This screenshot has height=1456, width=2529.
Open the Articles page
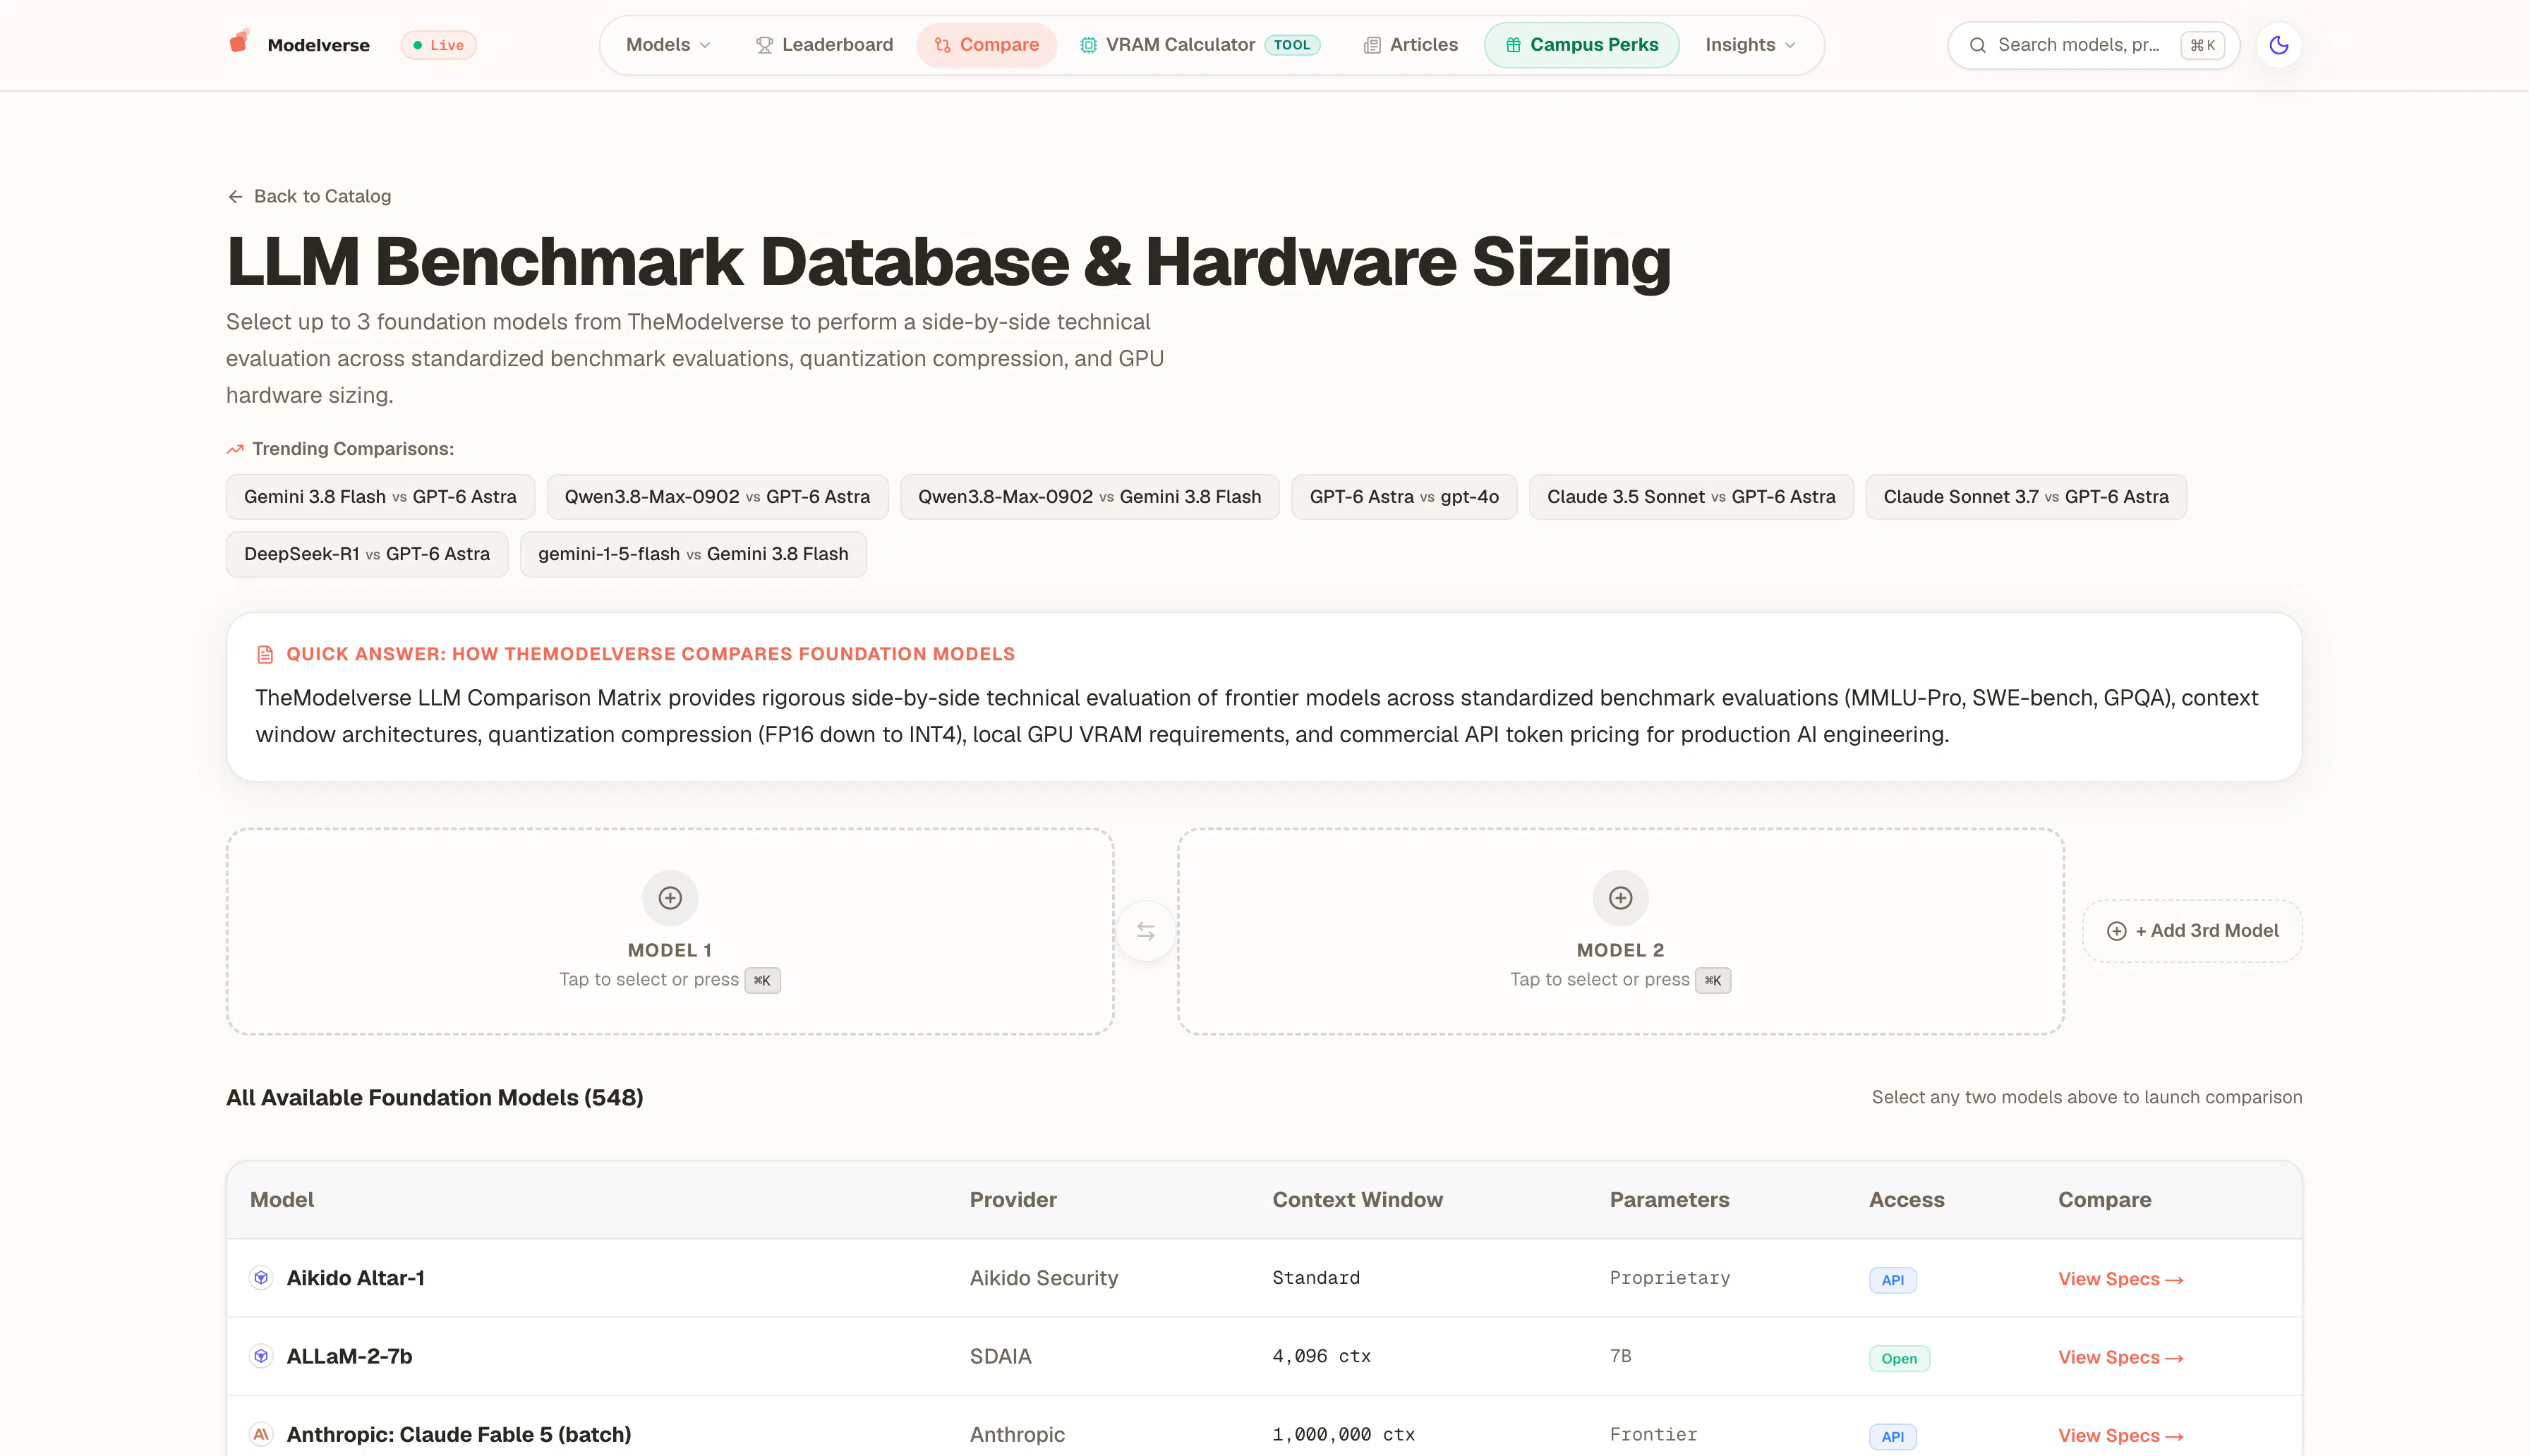[x=1410, y=45]
